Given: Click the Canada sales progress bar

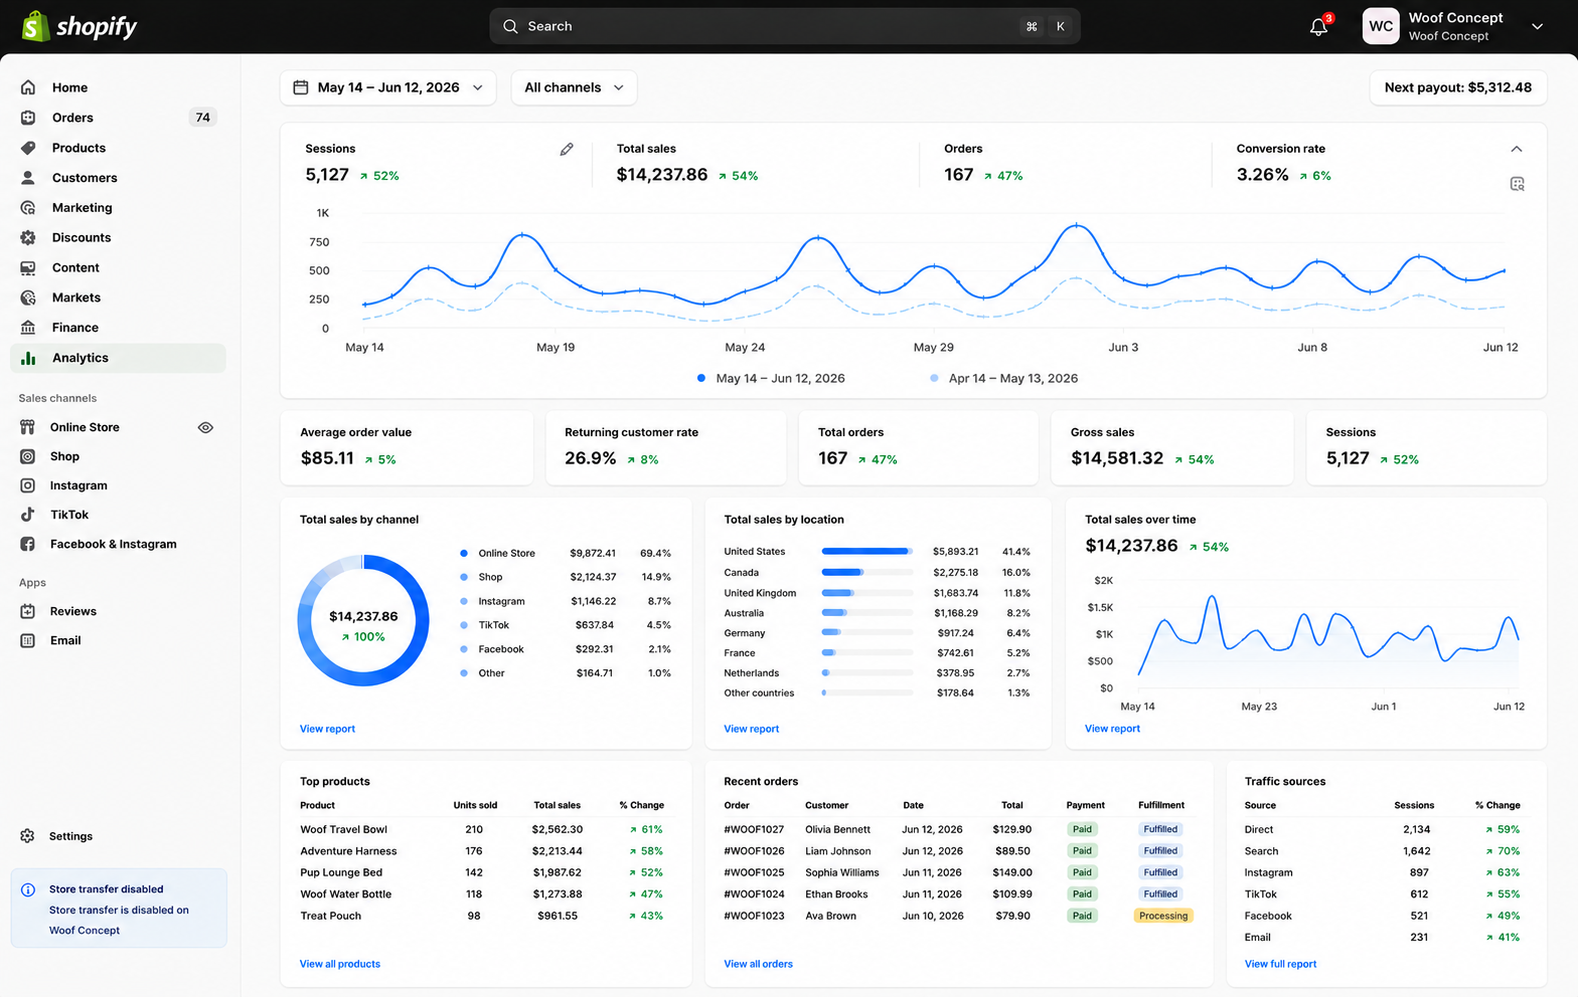Looking at the screenshot, I should point(867,572).
